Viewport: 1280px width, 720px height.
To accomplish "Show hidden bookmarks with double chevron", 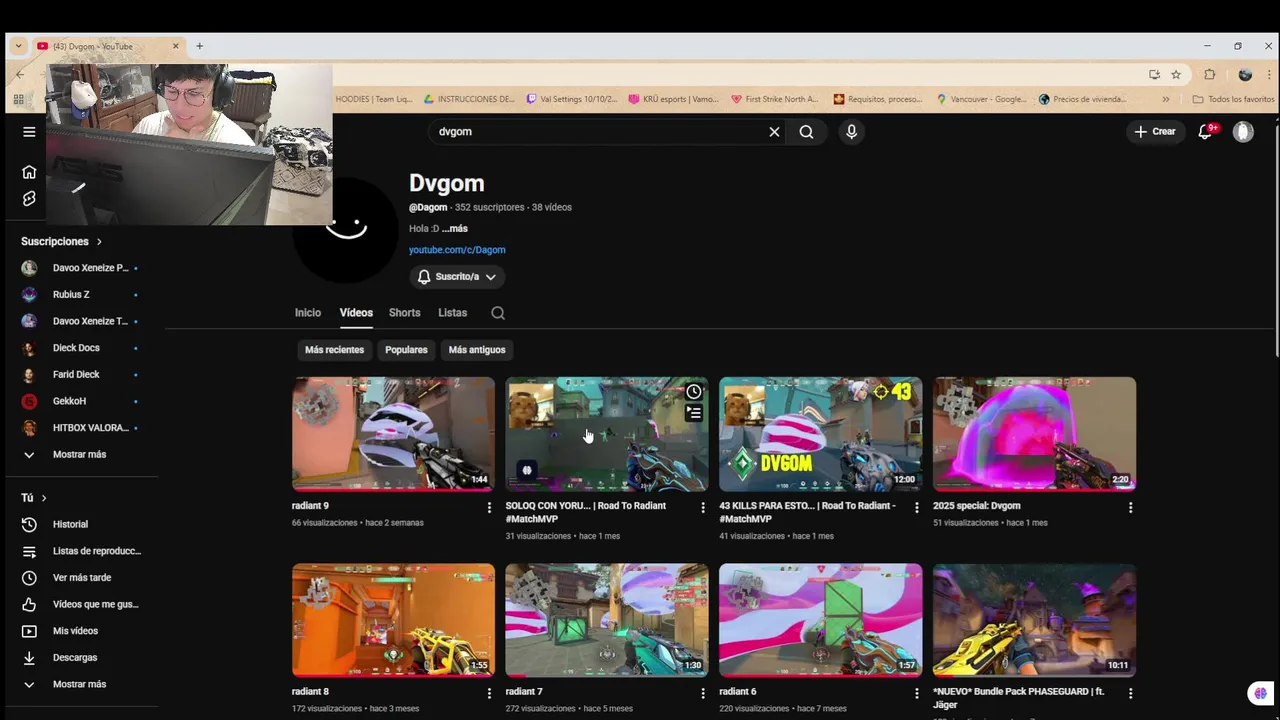I will [1165, 99].
